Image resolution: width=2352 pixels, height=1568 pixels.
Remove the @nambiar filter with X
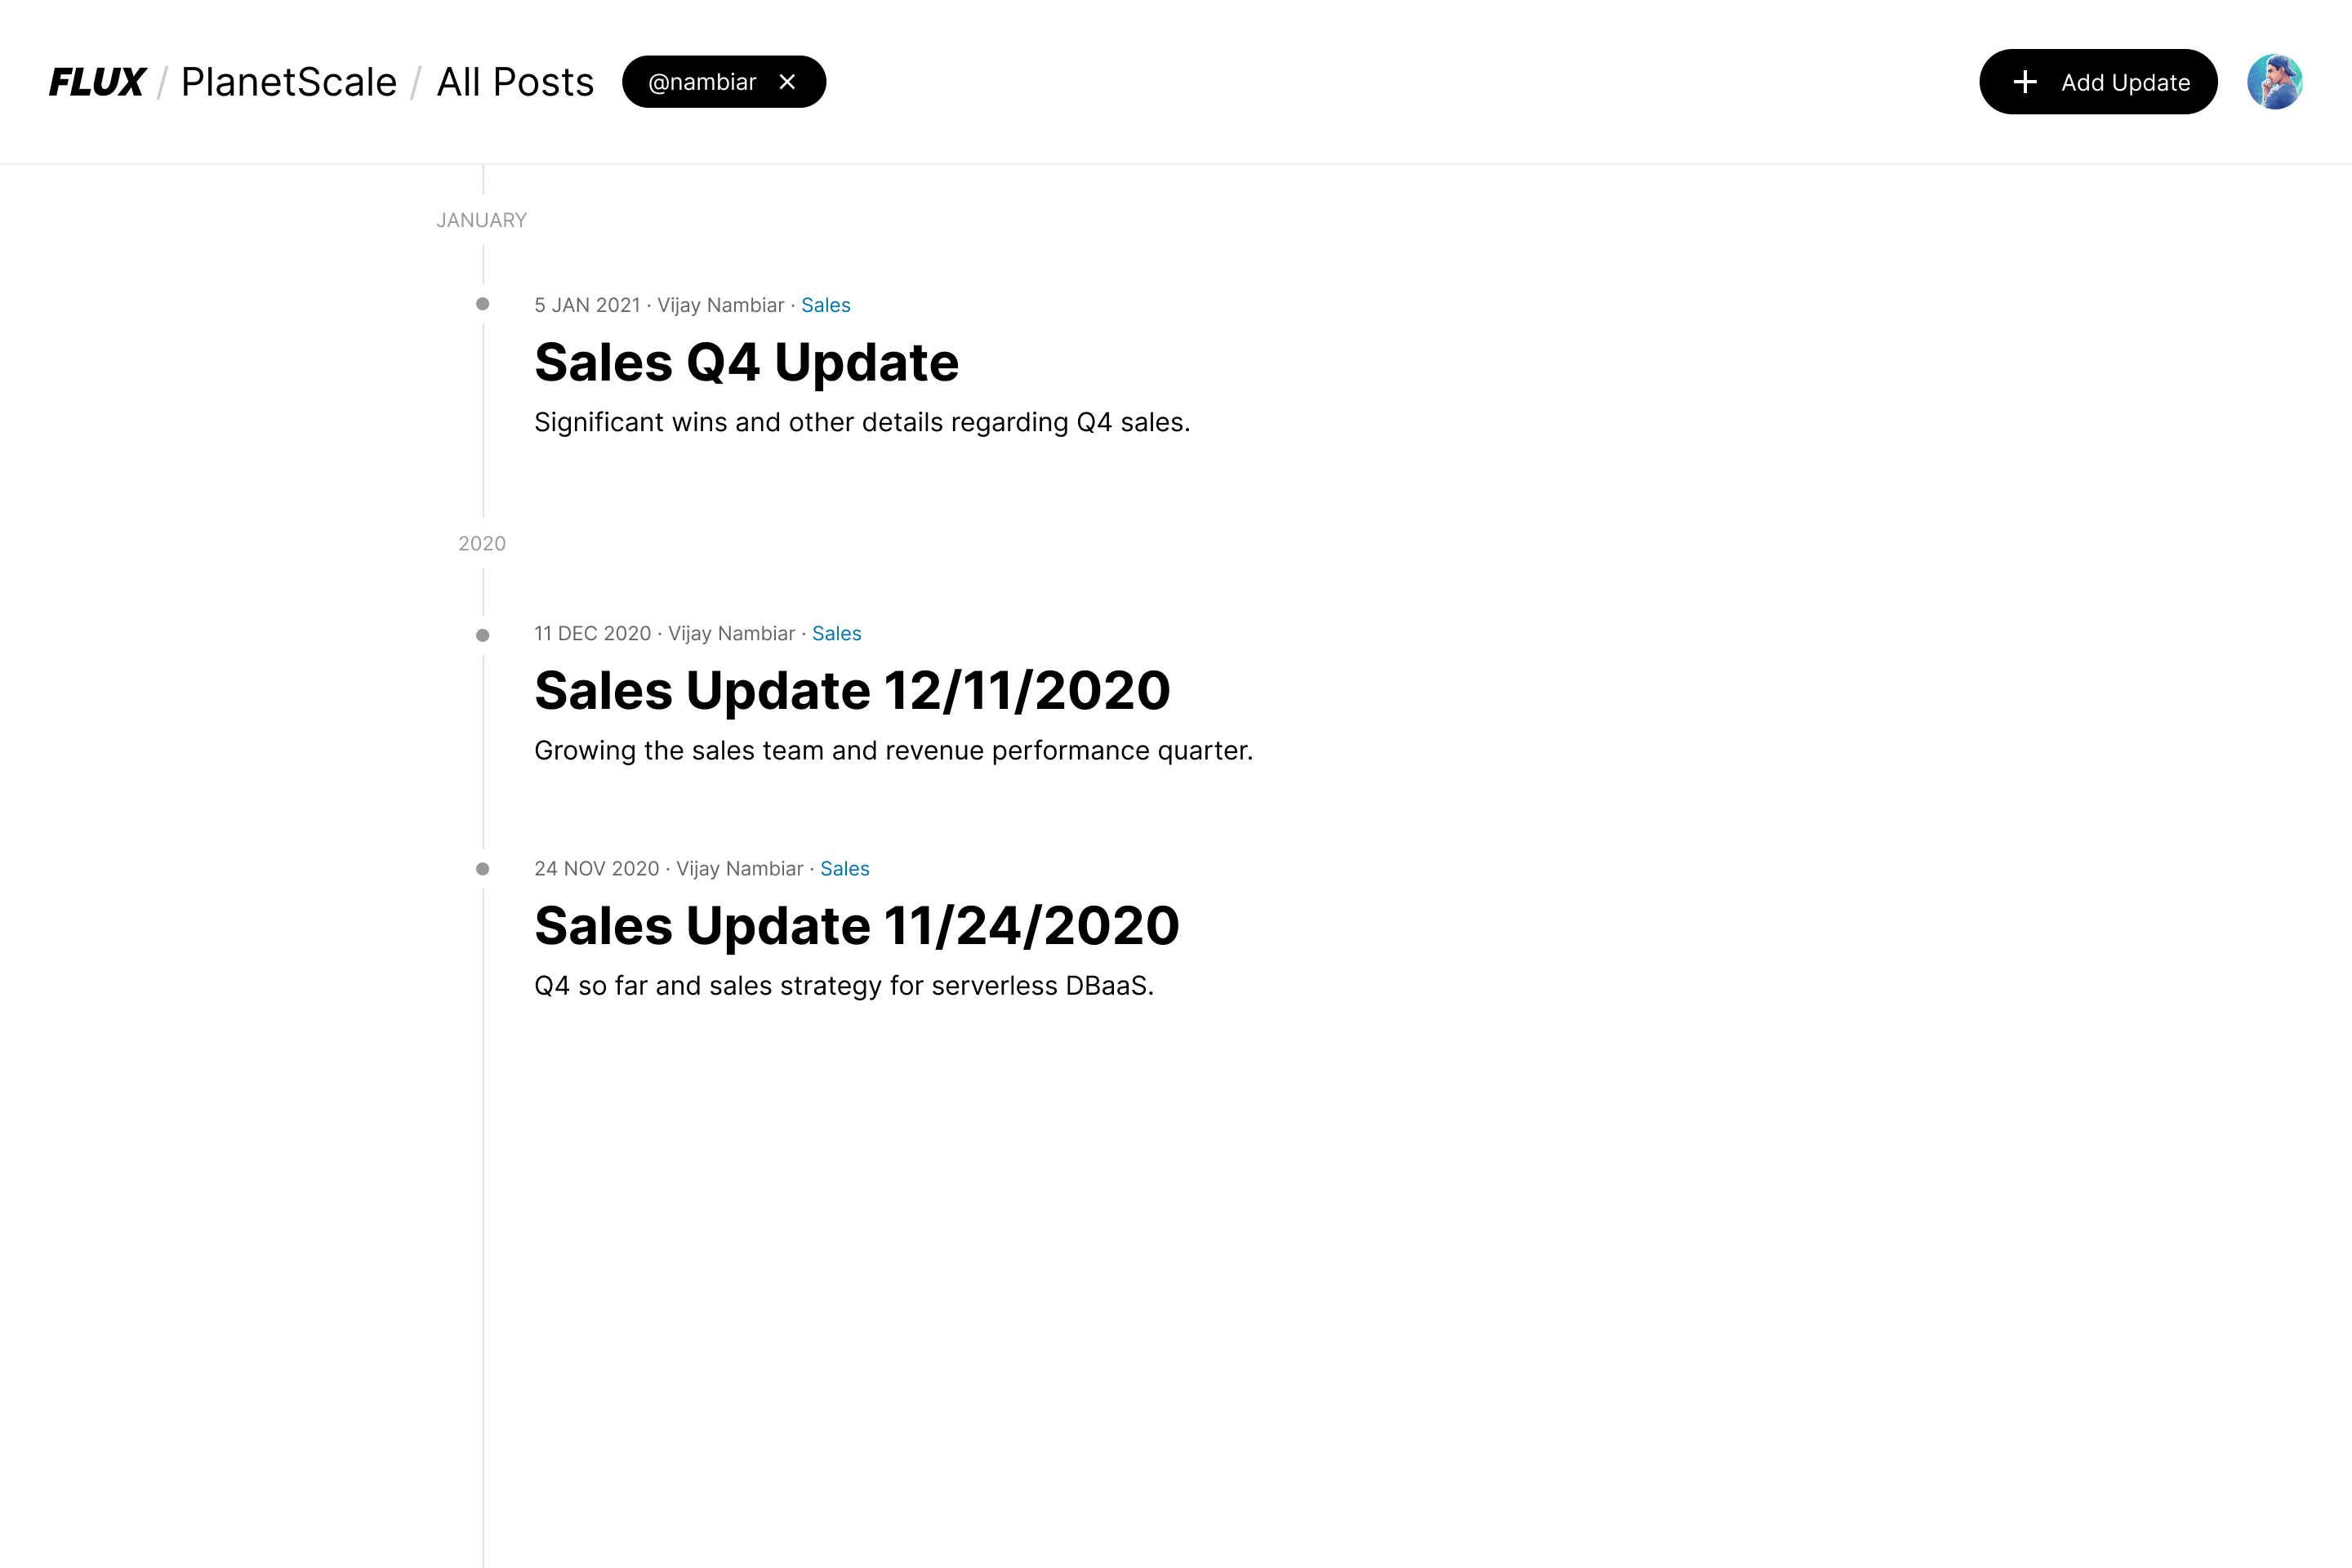pos(787,82)
